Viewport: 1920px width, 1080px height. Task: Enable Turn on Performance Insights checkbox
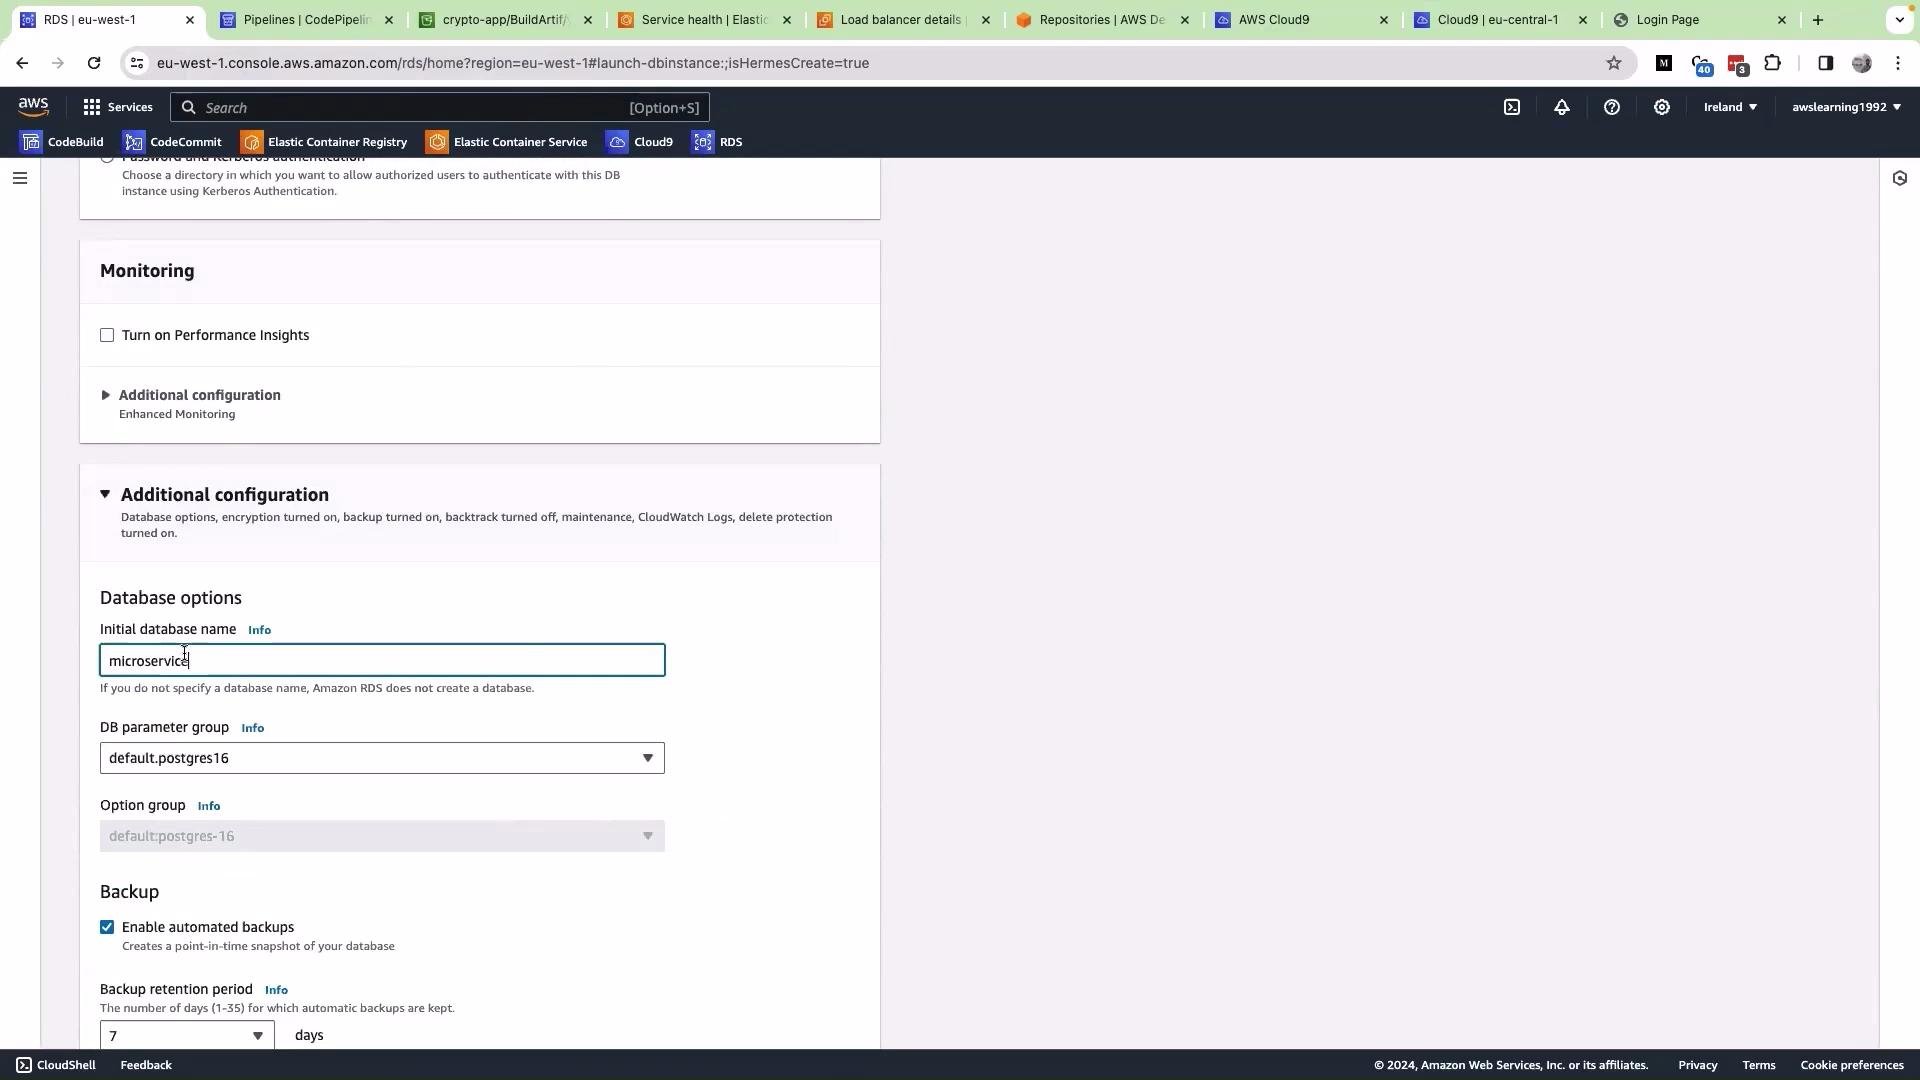click(107, 335)
